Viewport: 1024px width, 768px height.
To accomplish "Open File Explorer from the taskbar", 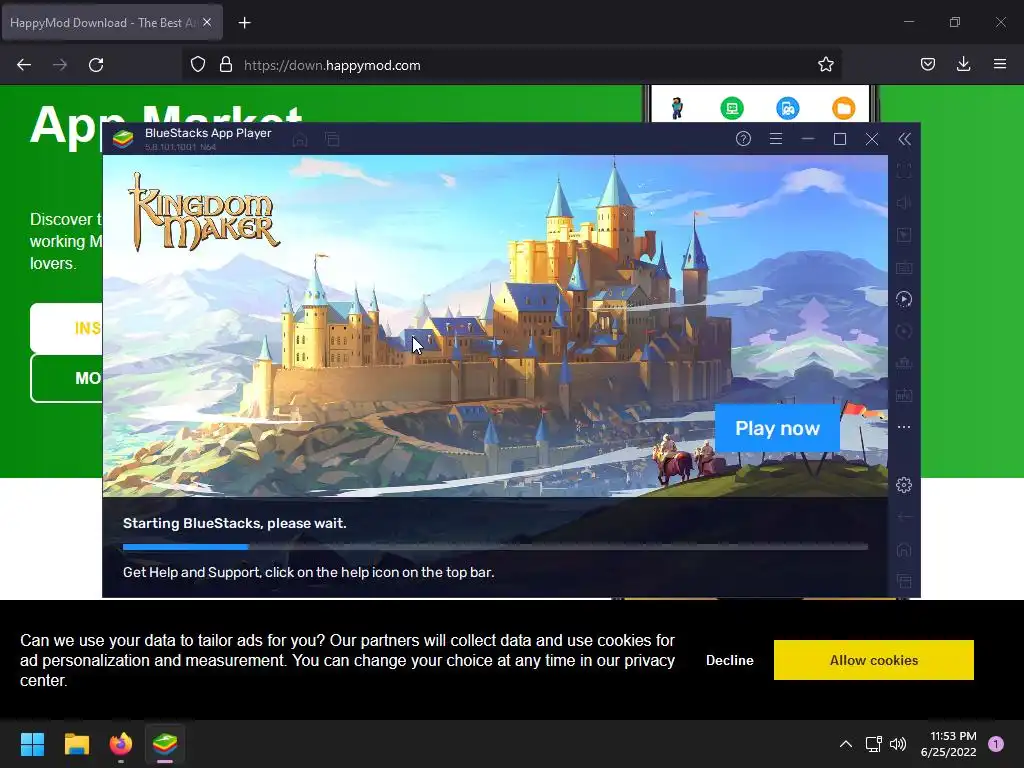I will coord(76,744).
